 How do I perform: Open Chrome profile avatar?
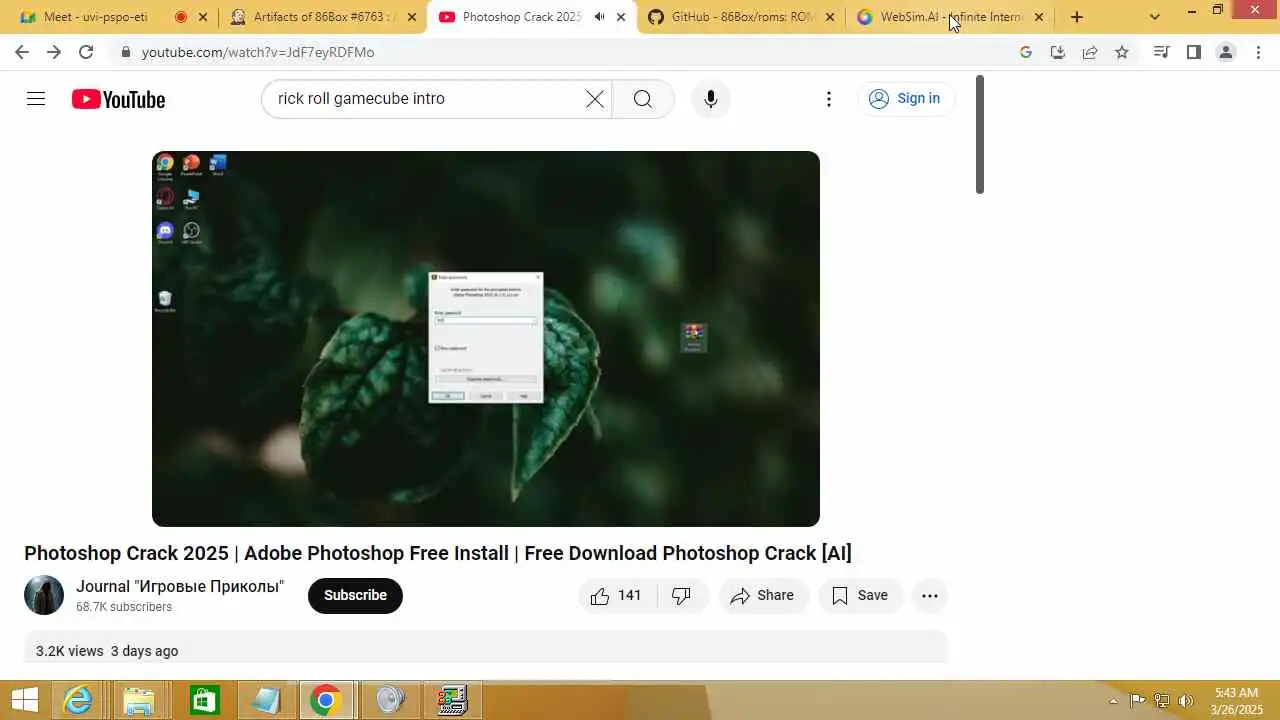[1226, 52]
